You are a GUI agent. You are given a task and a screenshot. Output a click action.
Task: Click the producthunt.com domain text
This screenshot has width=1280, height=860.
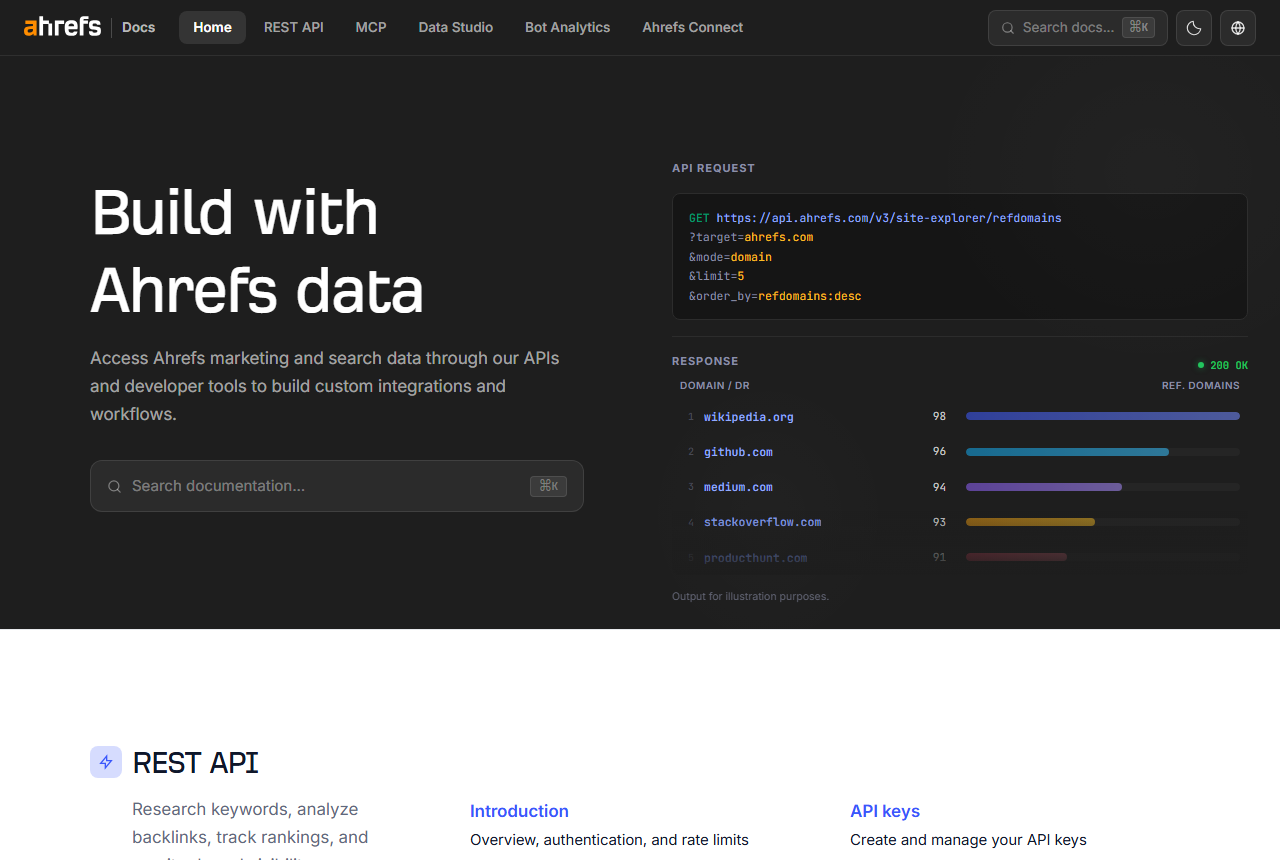click(x=756, y=558)
